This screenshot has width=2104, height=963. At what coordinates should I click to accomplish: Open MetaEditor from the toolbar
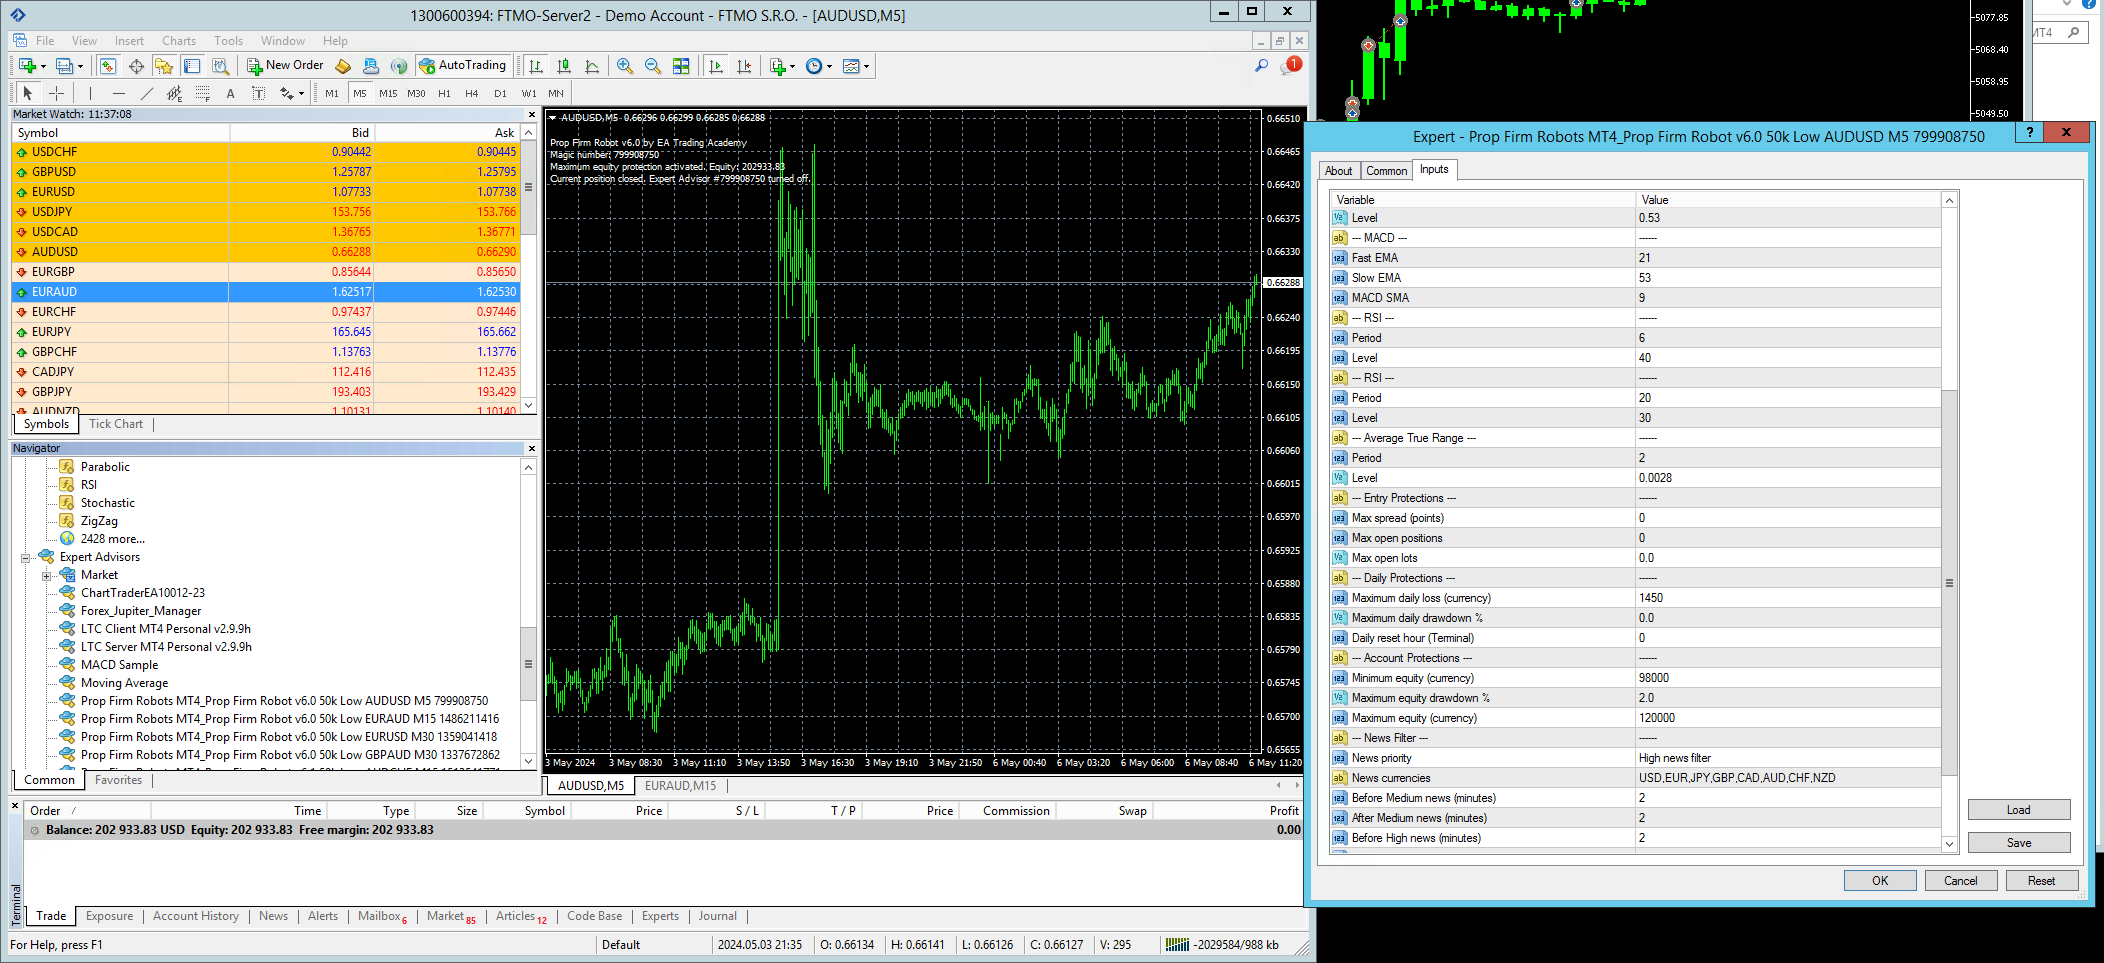343,66
